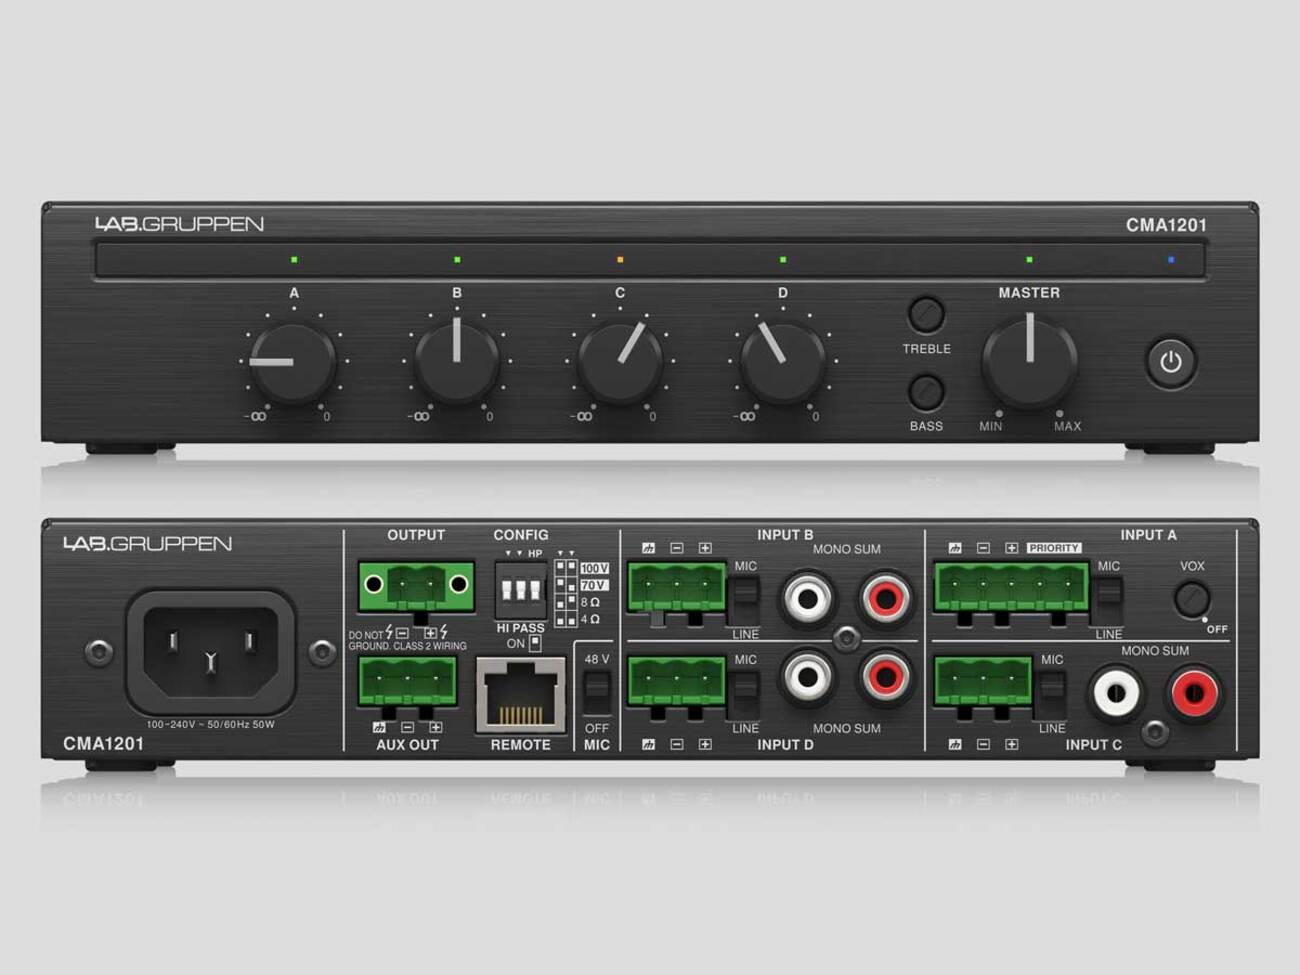Click the 70 V output setting label
1300x975 pixels.
pyautogui.click(x=593, y=585)
